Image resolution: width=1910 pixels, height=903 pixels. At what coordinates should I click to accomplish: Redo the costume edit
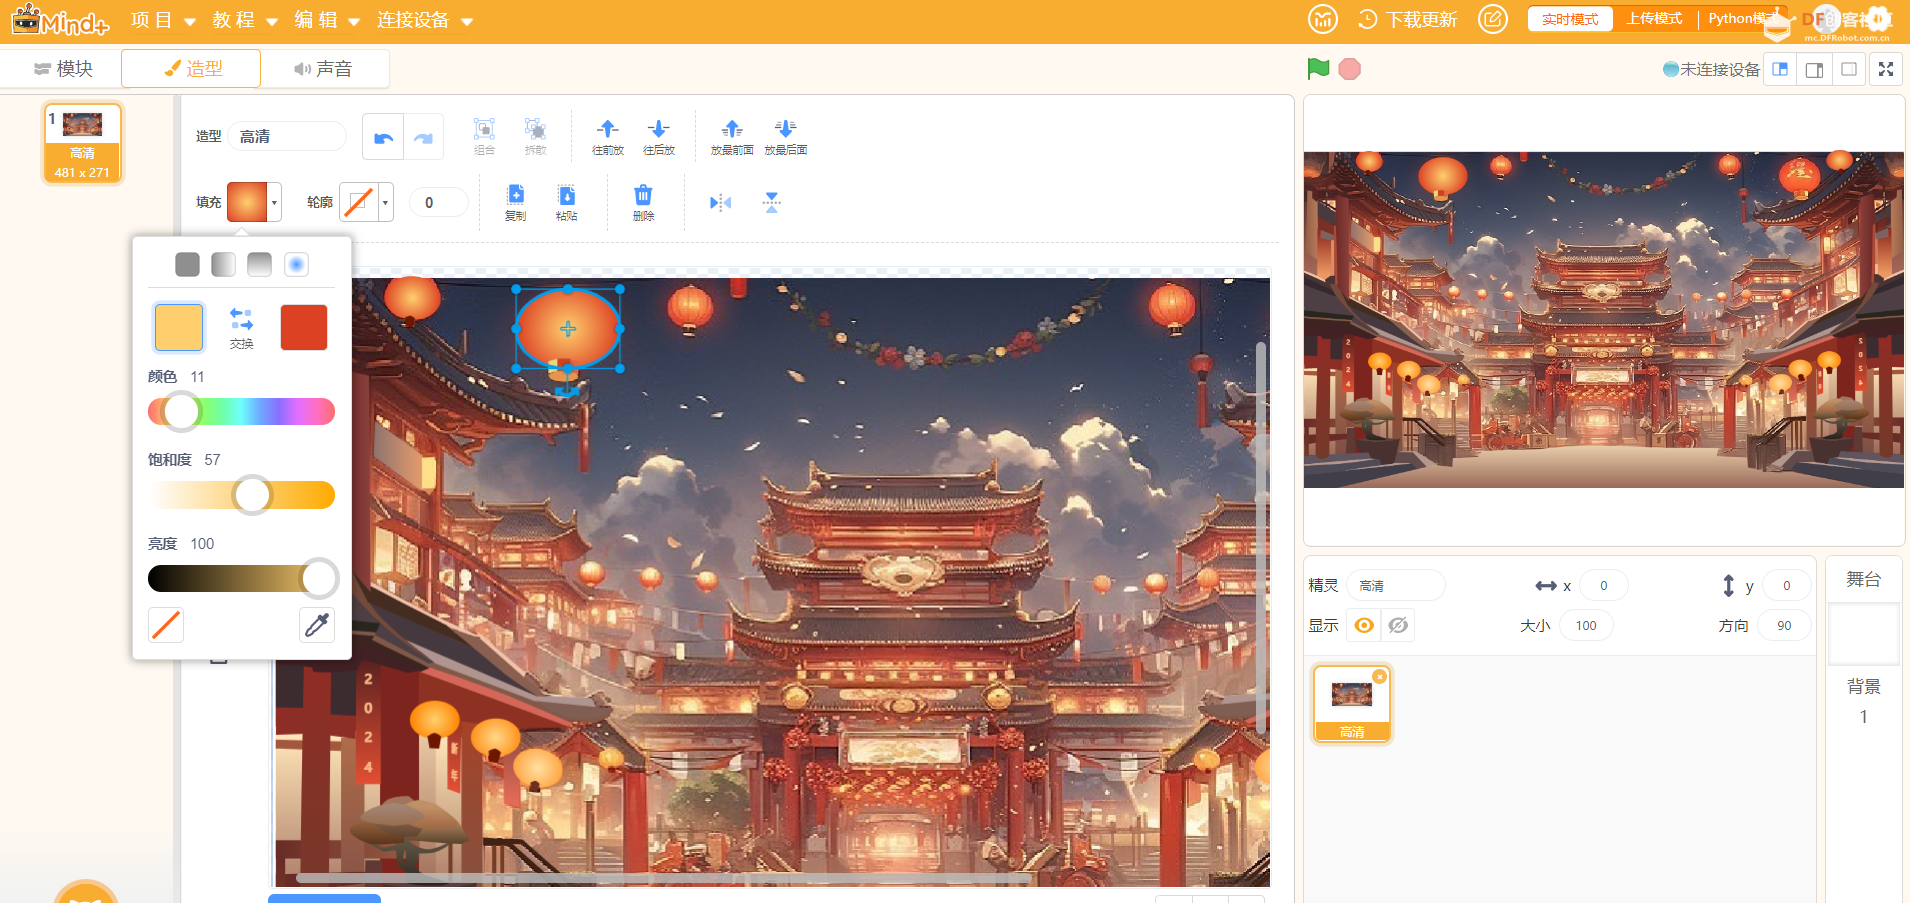click(x=424, y=138)
